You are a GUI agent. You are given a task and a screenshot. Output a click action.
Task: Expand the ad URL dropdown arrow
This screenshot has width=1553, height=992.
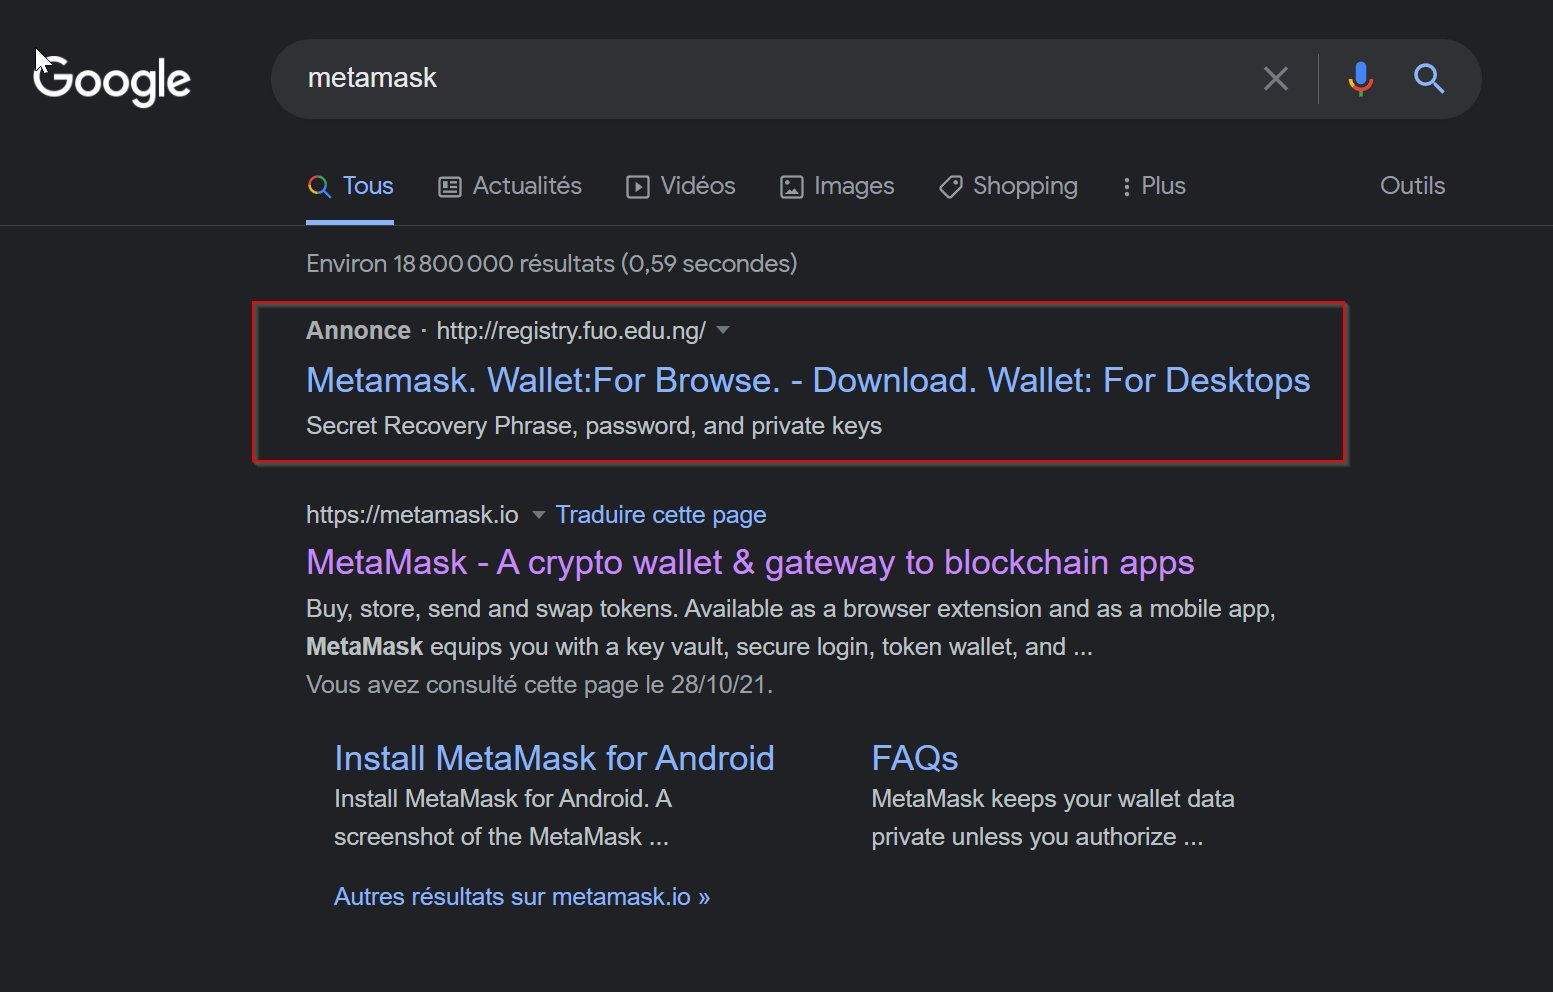coord(723,330)
